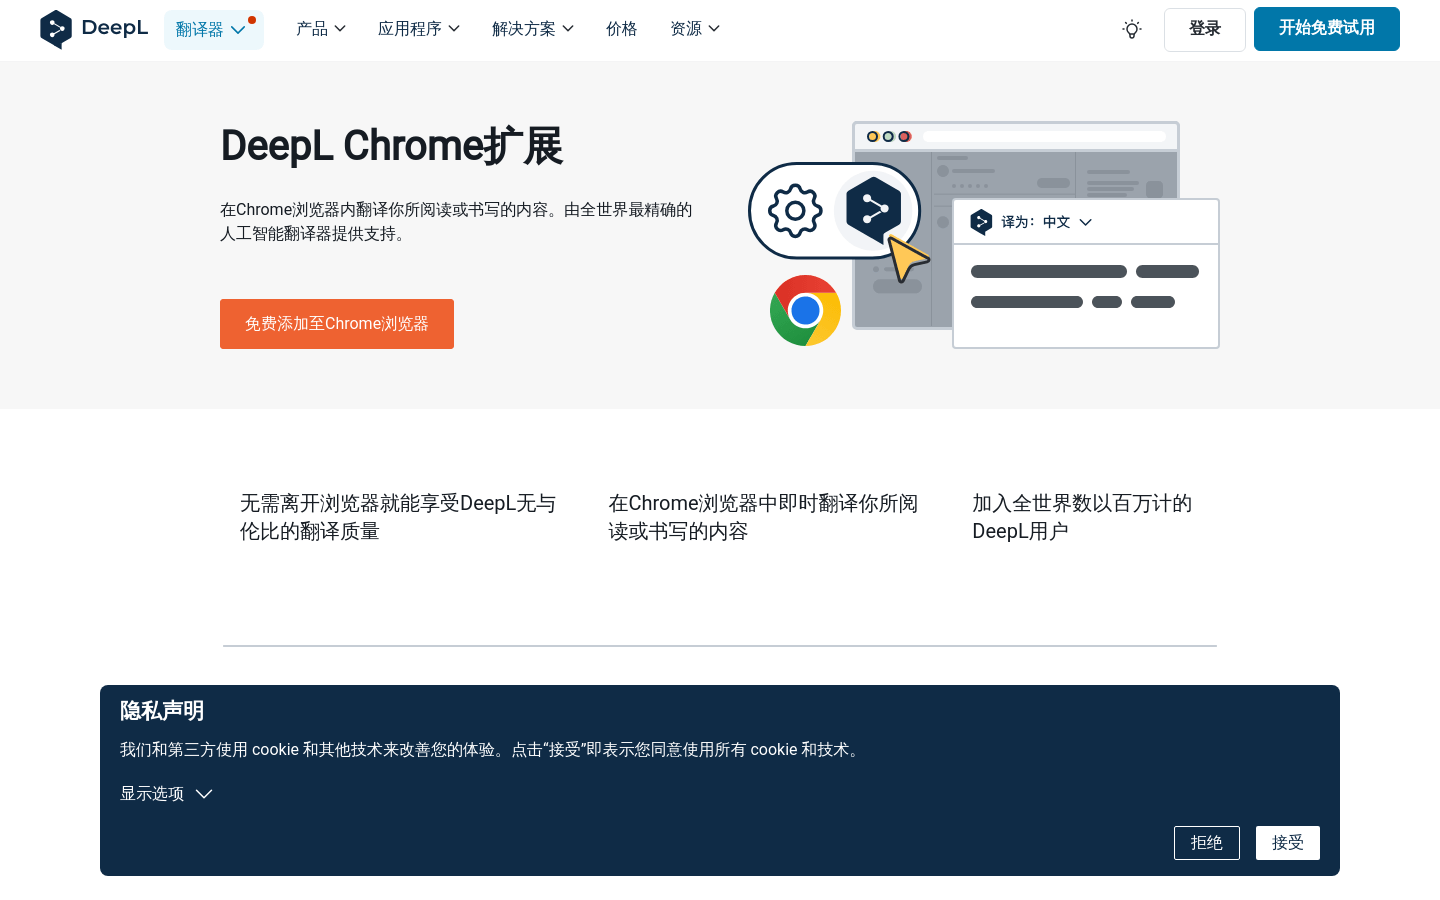Expand 显示选项 in the privacy notice
This screenshot has width=1440, height=900.
coord(166,794)
